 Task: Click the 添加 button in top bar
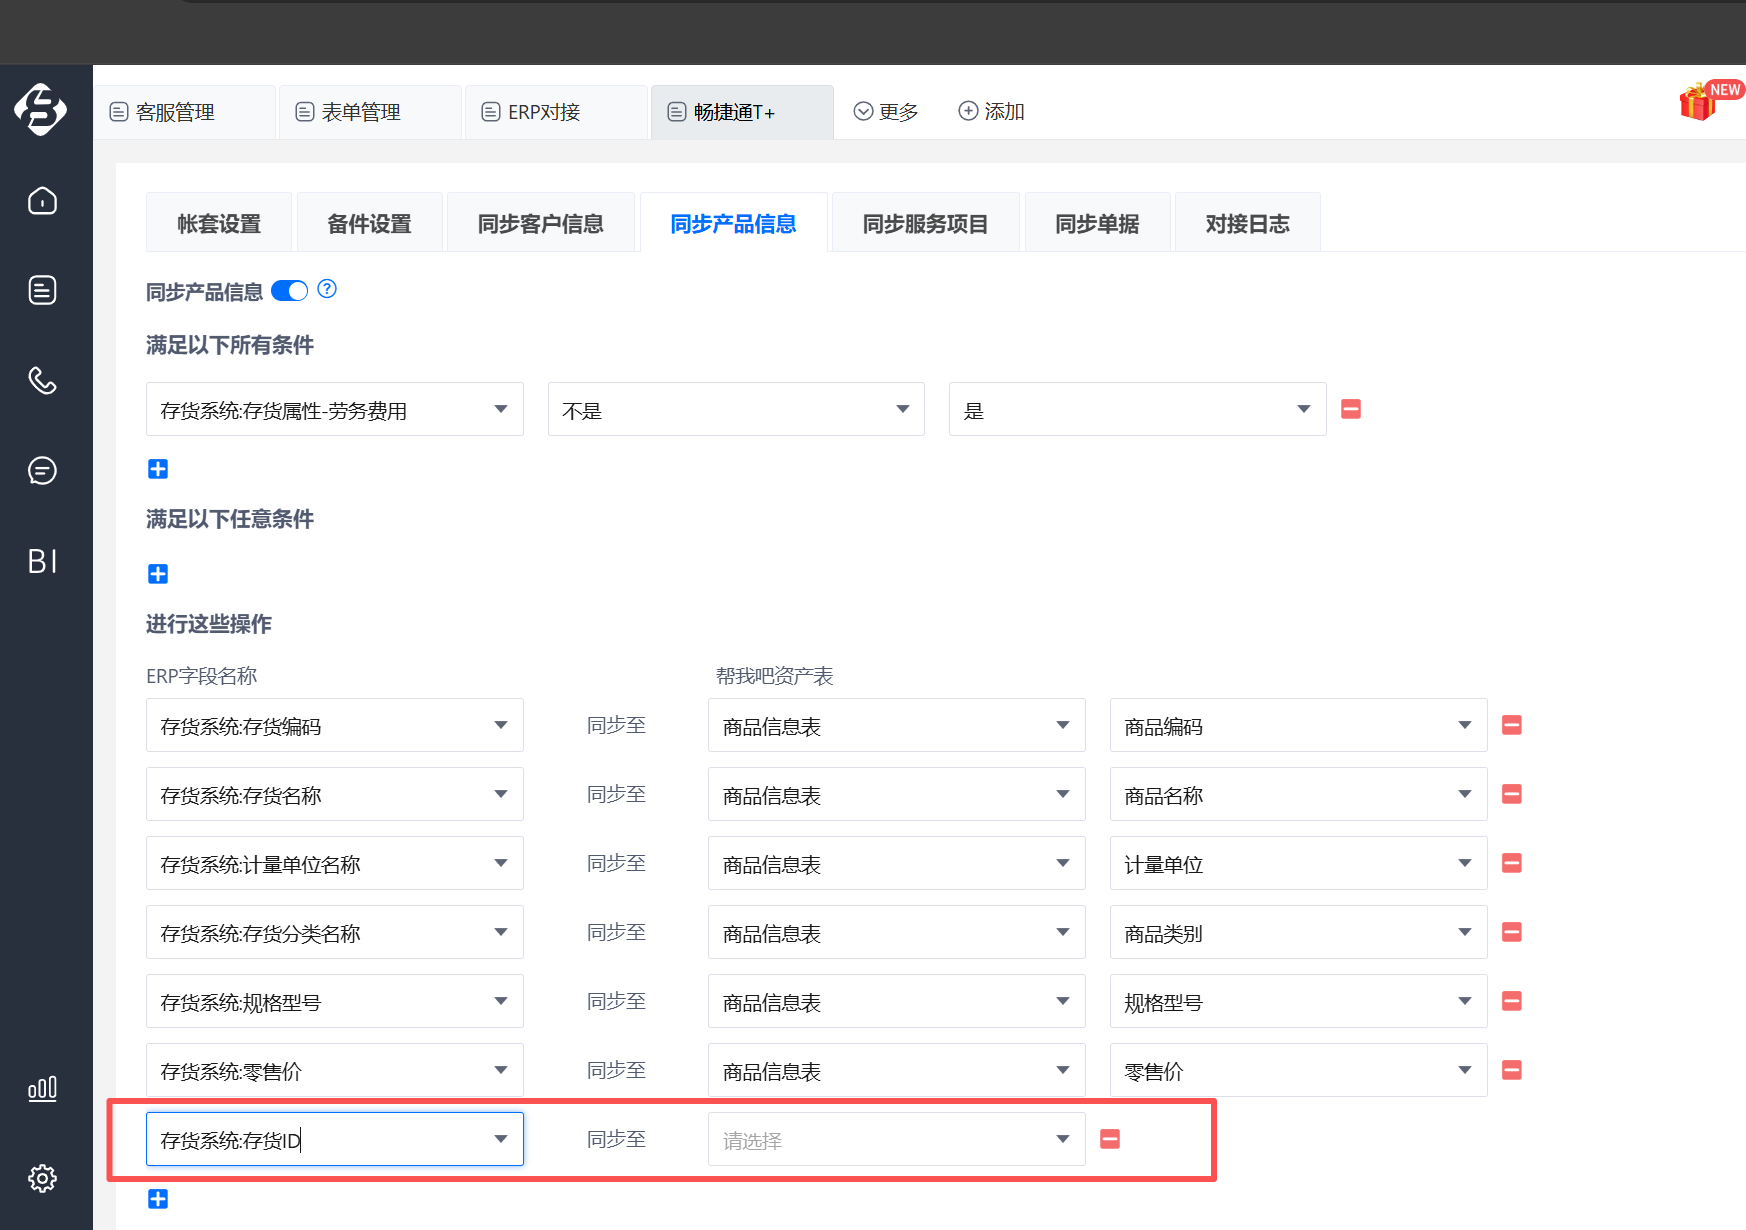point(992,112)
